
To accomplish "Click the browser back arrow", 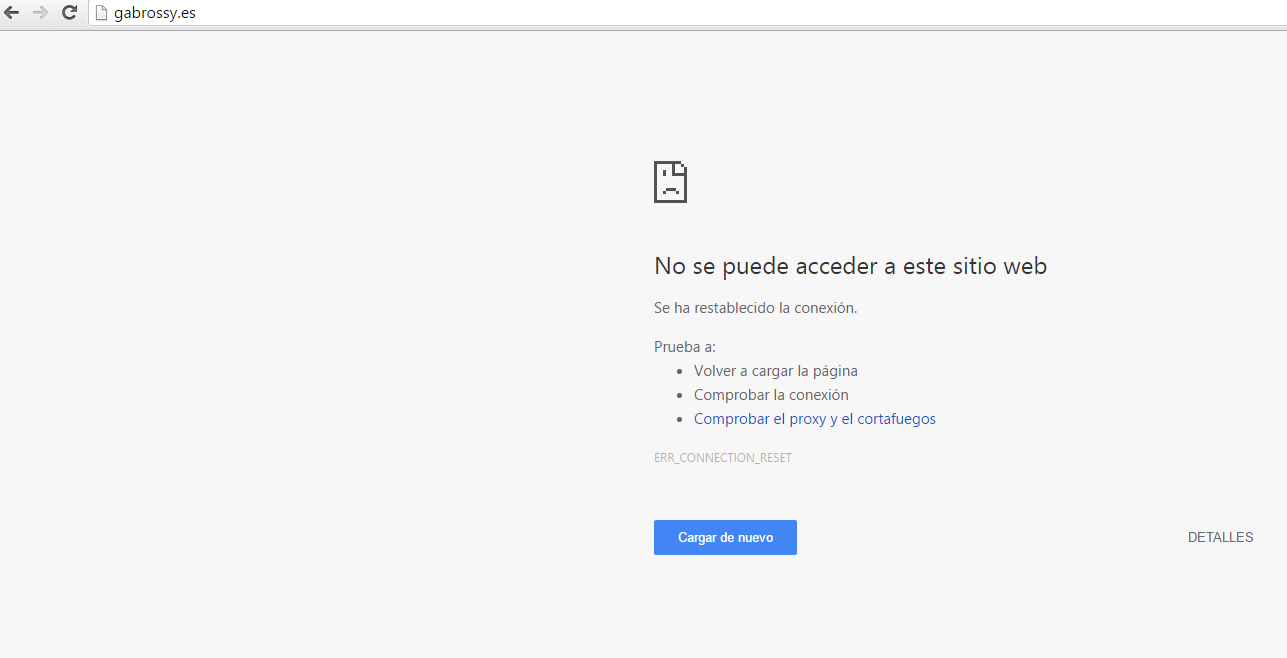I will click(12, 13).
